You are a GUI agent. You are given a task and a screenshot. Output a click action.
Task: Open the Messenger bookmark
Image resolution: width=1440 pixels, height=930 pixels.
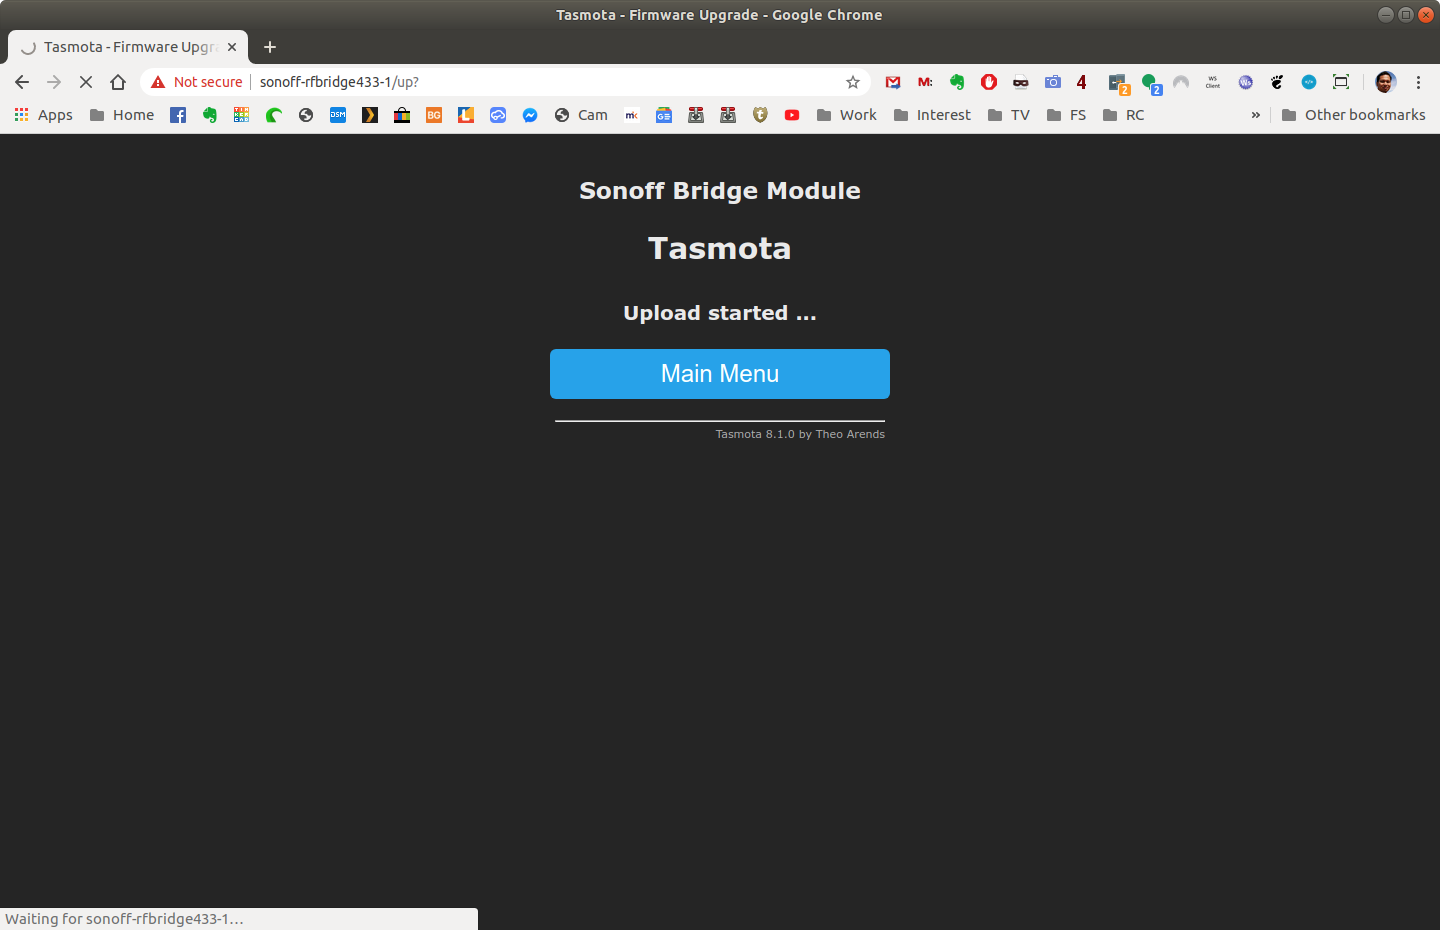530,115
